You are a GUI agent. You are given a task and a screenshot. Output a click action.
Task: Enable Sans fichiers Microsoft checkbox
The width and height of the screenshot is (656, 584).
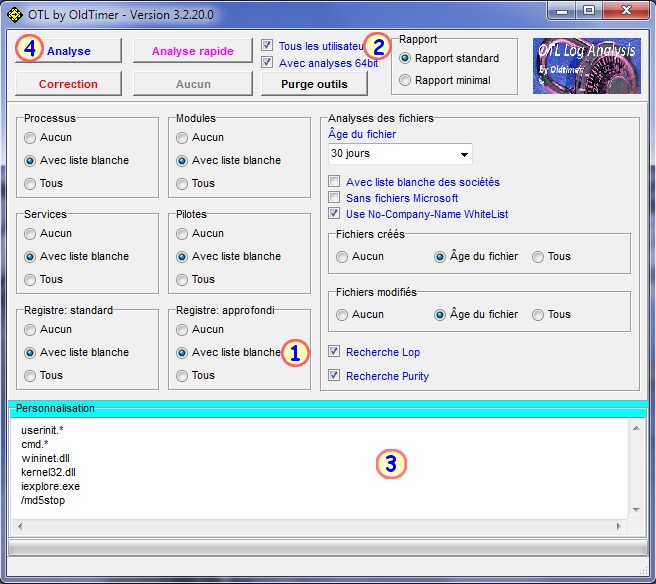click(334, 197)
